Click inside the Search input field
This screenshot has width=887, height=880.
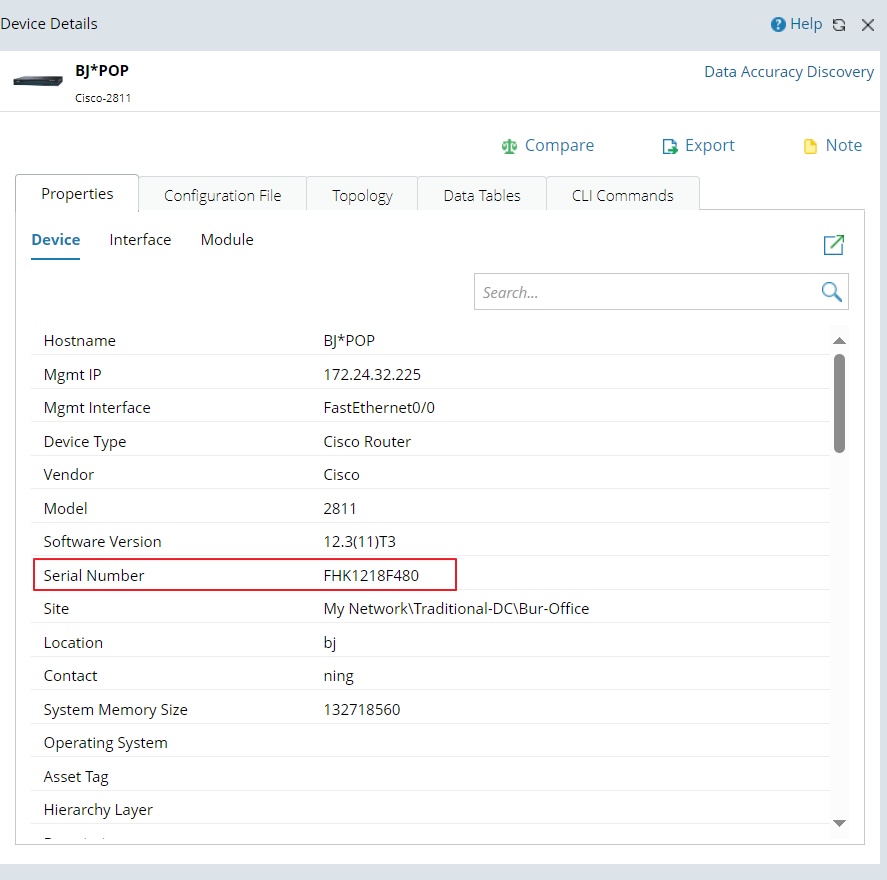click(x=645, y=292)
